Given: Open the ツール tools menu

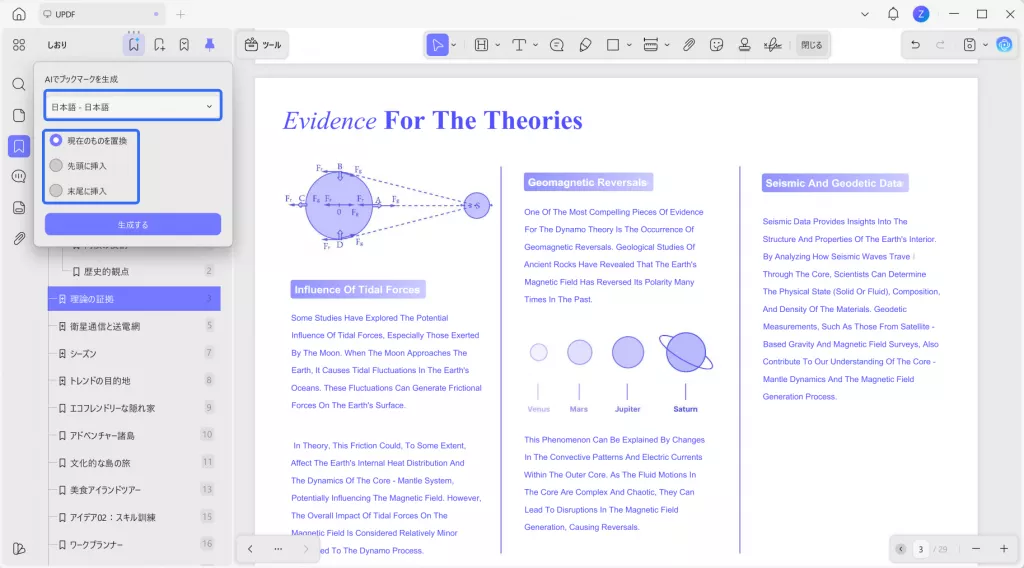Looking at the screenshot, I should tap(263, 45).
